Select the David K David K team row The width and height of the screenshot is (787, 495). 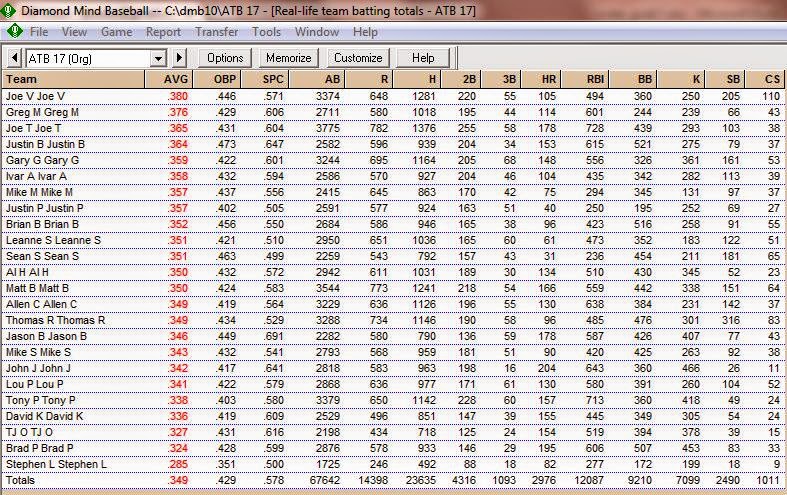click(x=394, y=416)
